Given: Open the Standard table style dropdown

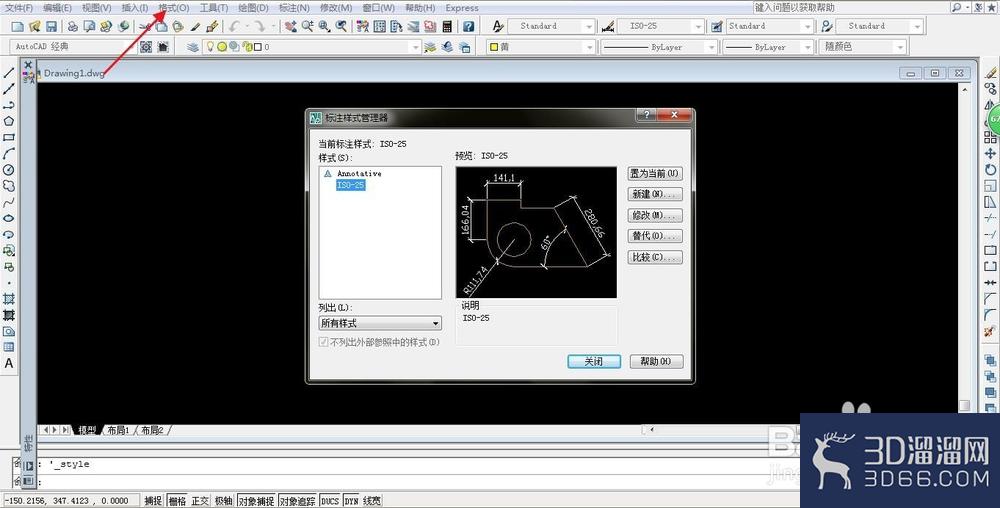Looking at the screenshot, I should (x=770, y=27).
